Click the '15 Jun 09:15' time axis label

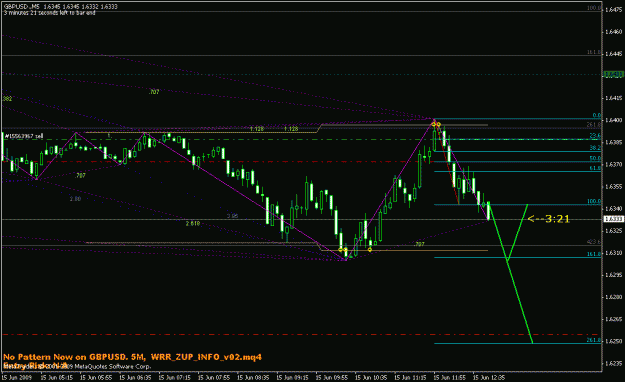tap(293, 377)
